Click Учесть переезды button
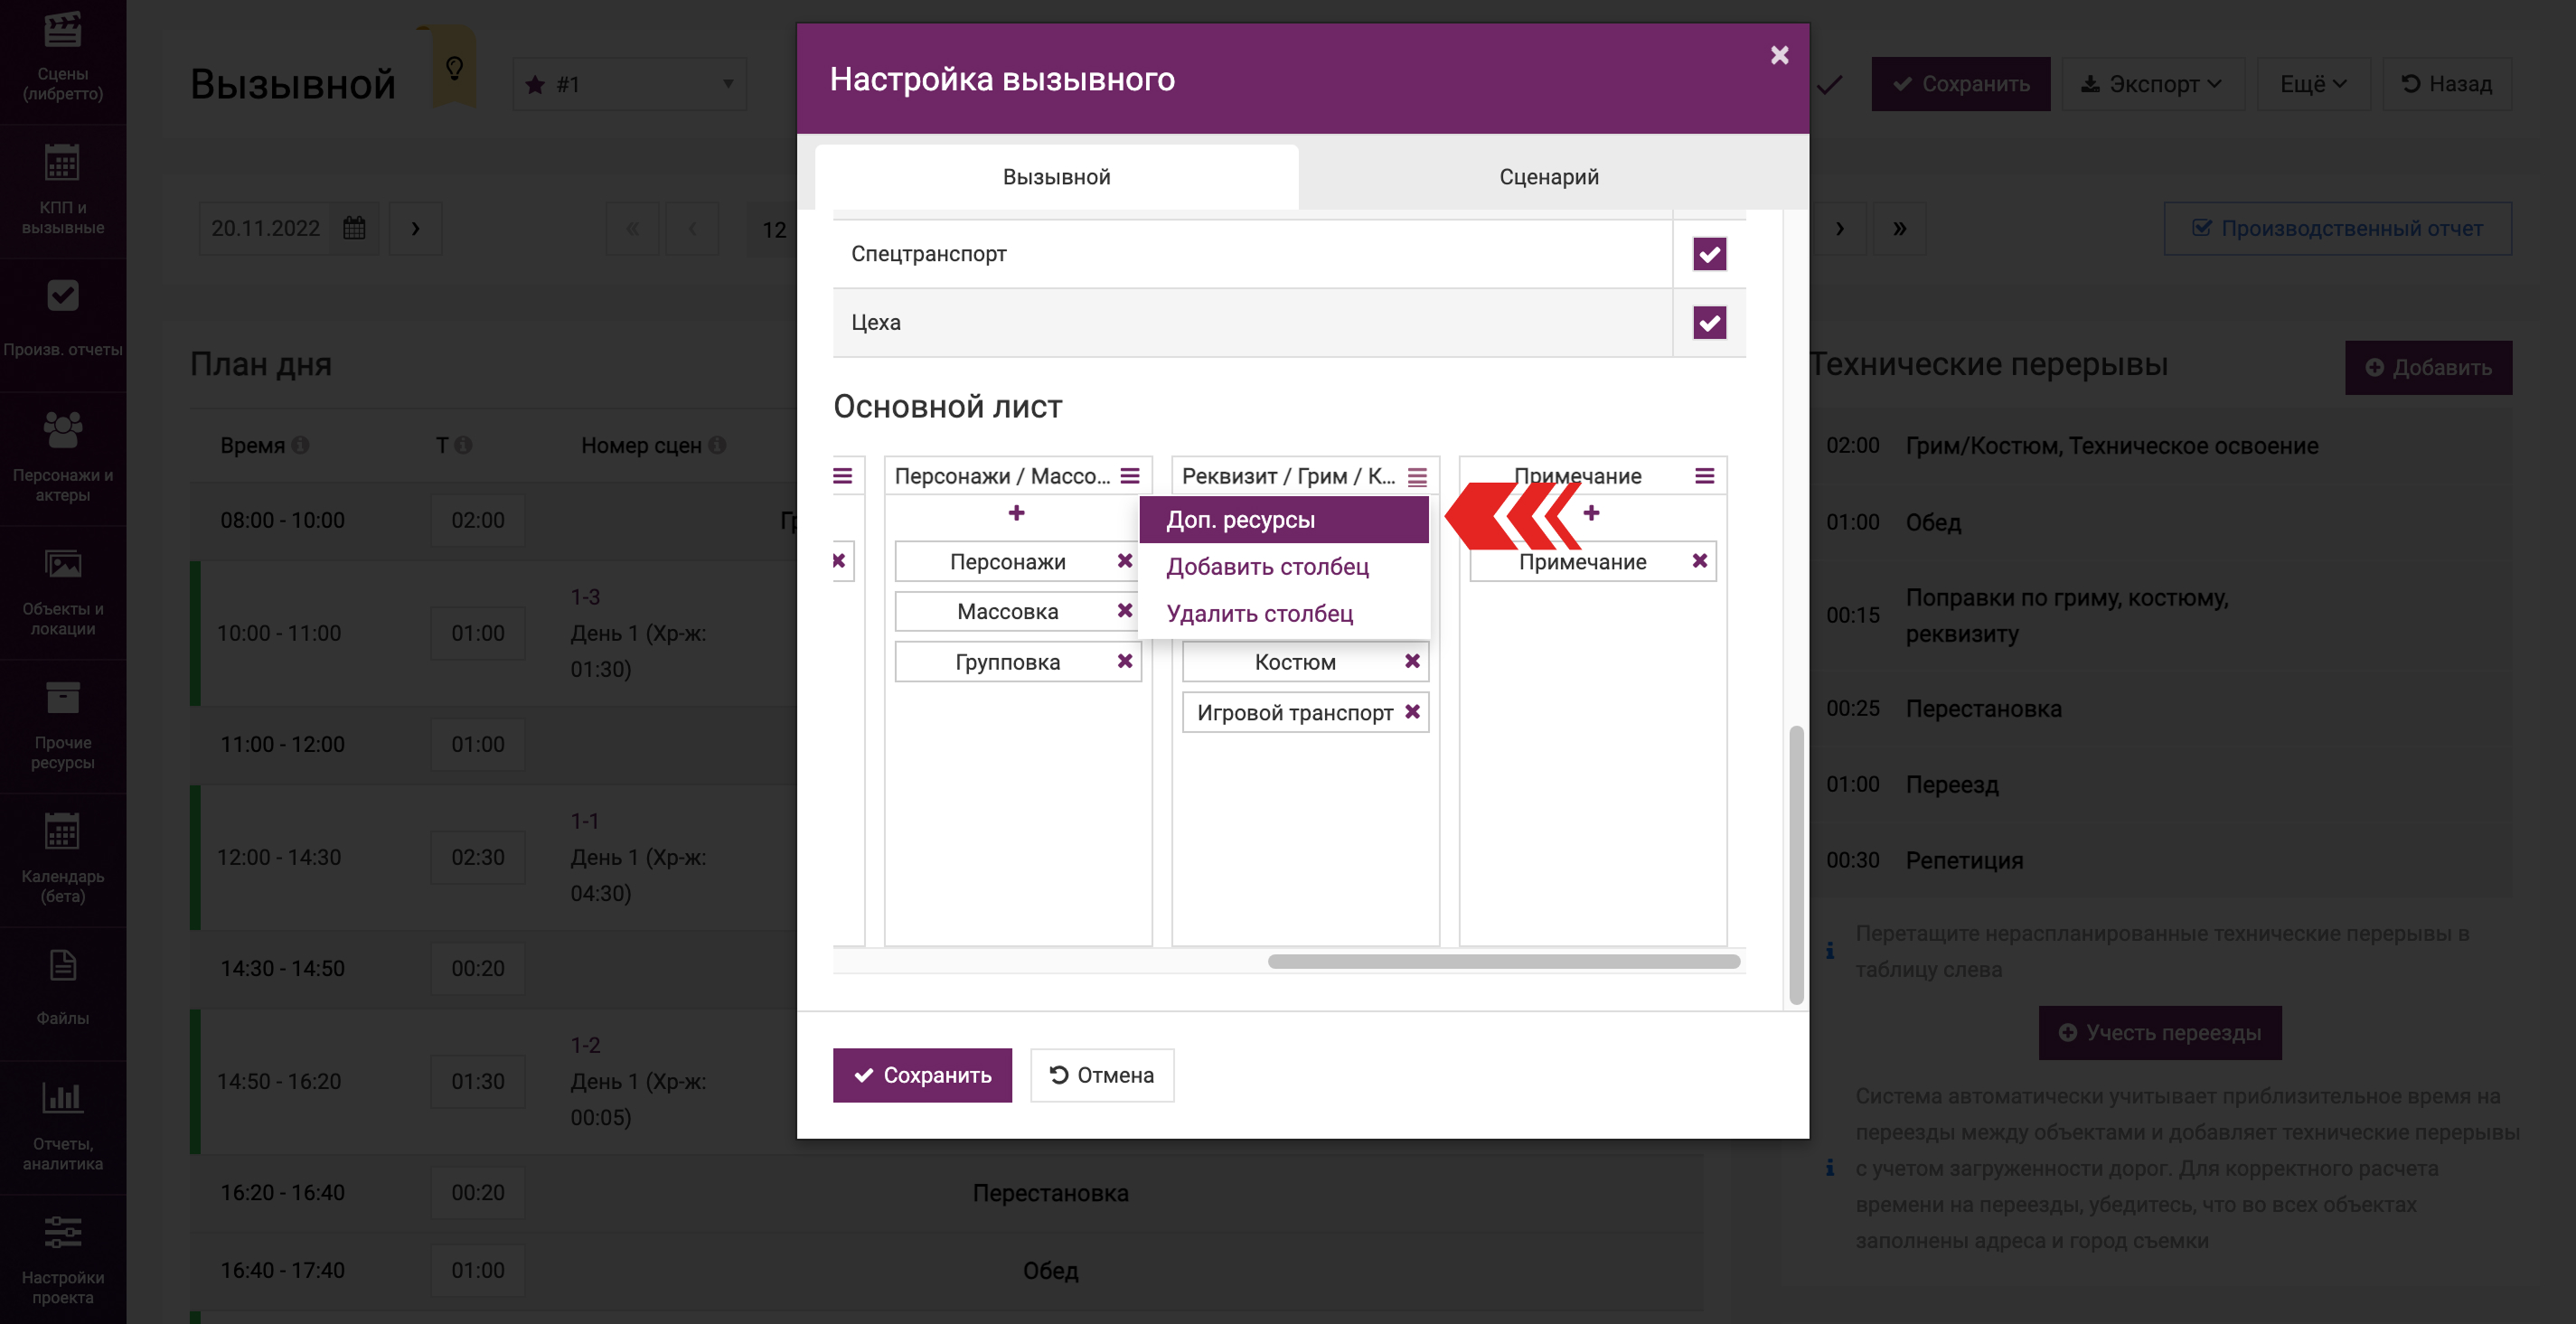The height and width of the screenshot is (1324, 2576). [2160, 1032]
